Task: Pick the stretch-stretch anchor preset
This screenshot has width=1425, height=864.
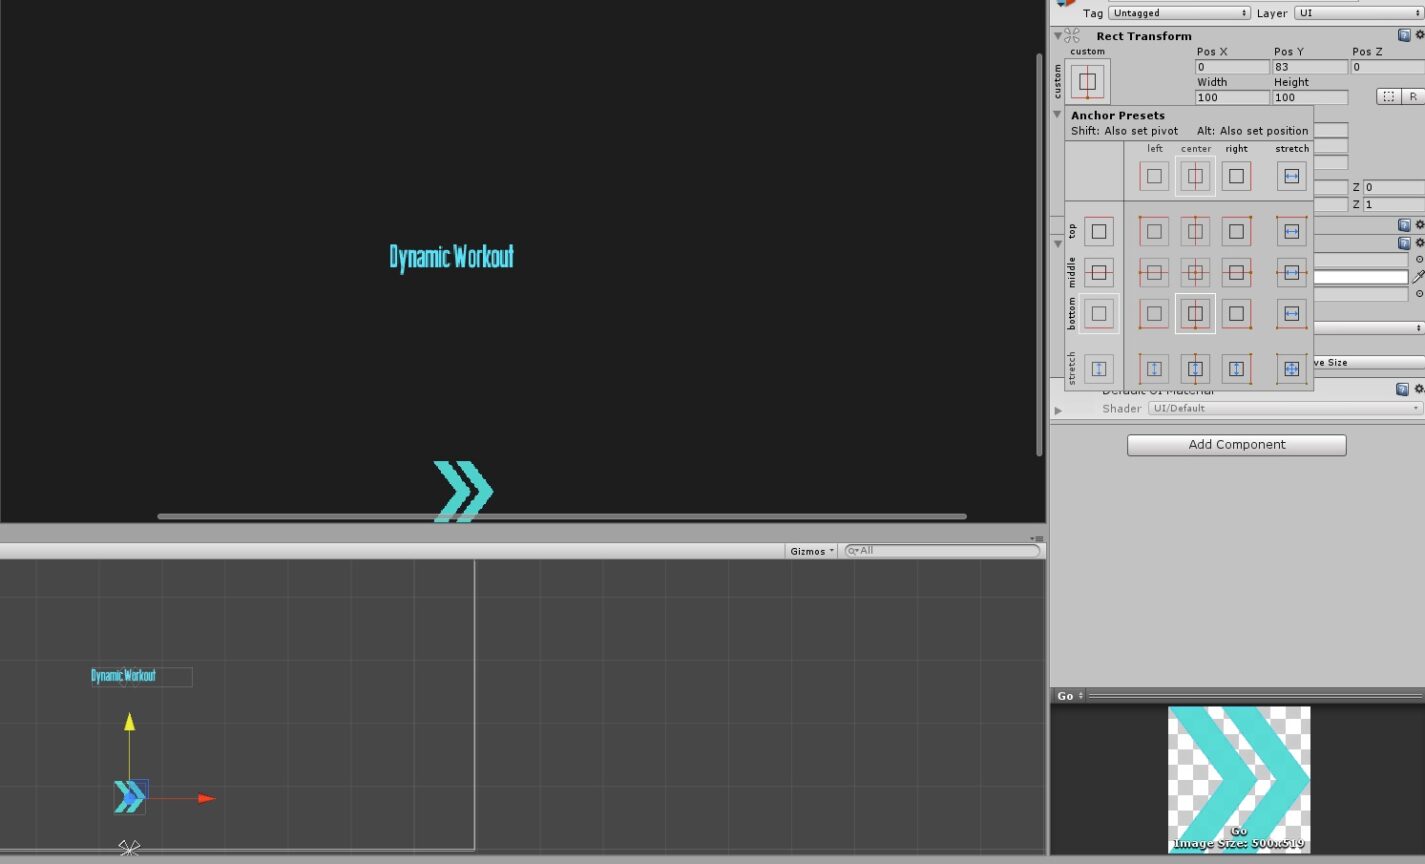Action: (1291, 369)
